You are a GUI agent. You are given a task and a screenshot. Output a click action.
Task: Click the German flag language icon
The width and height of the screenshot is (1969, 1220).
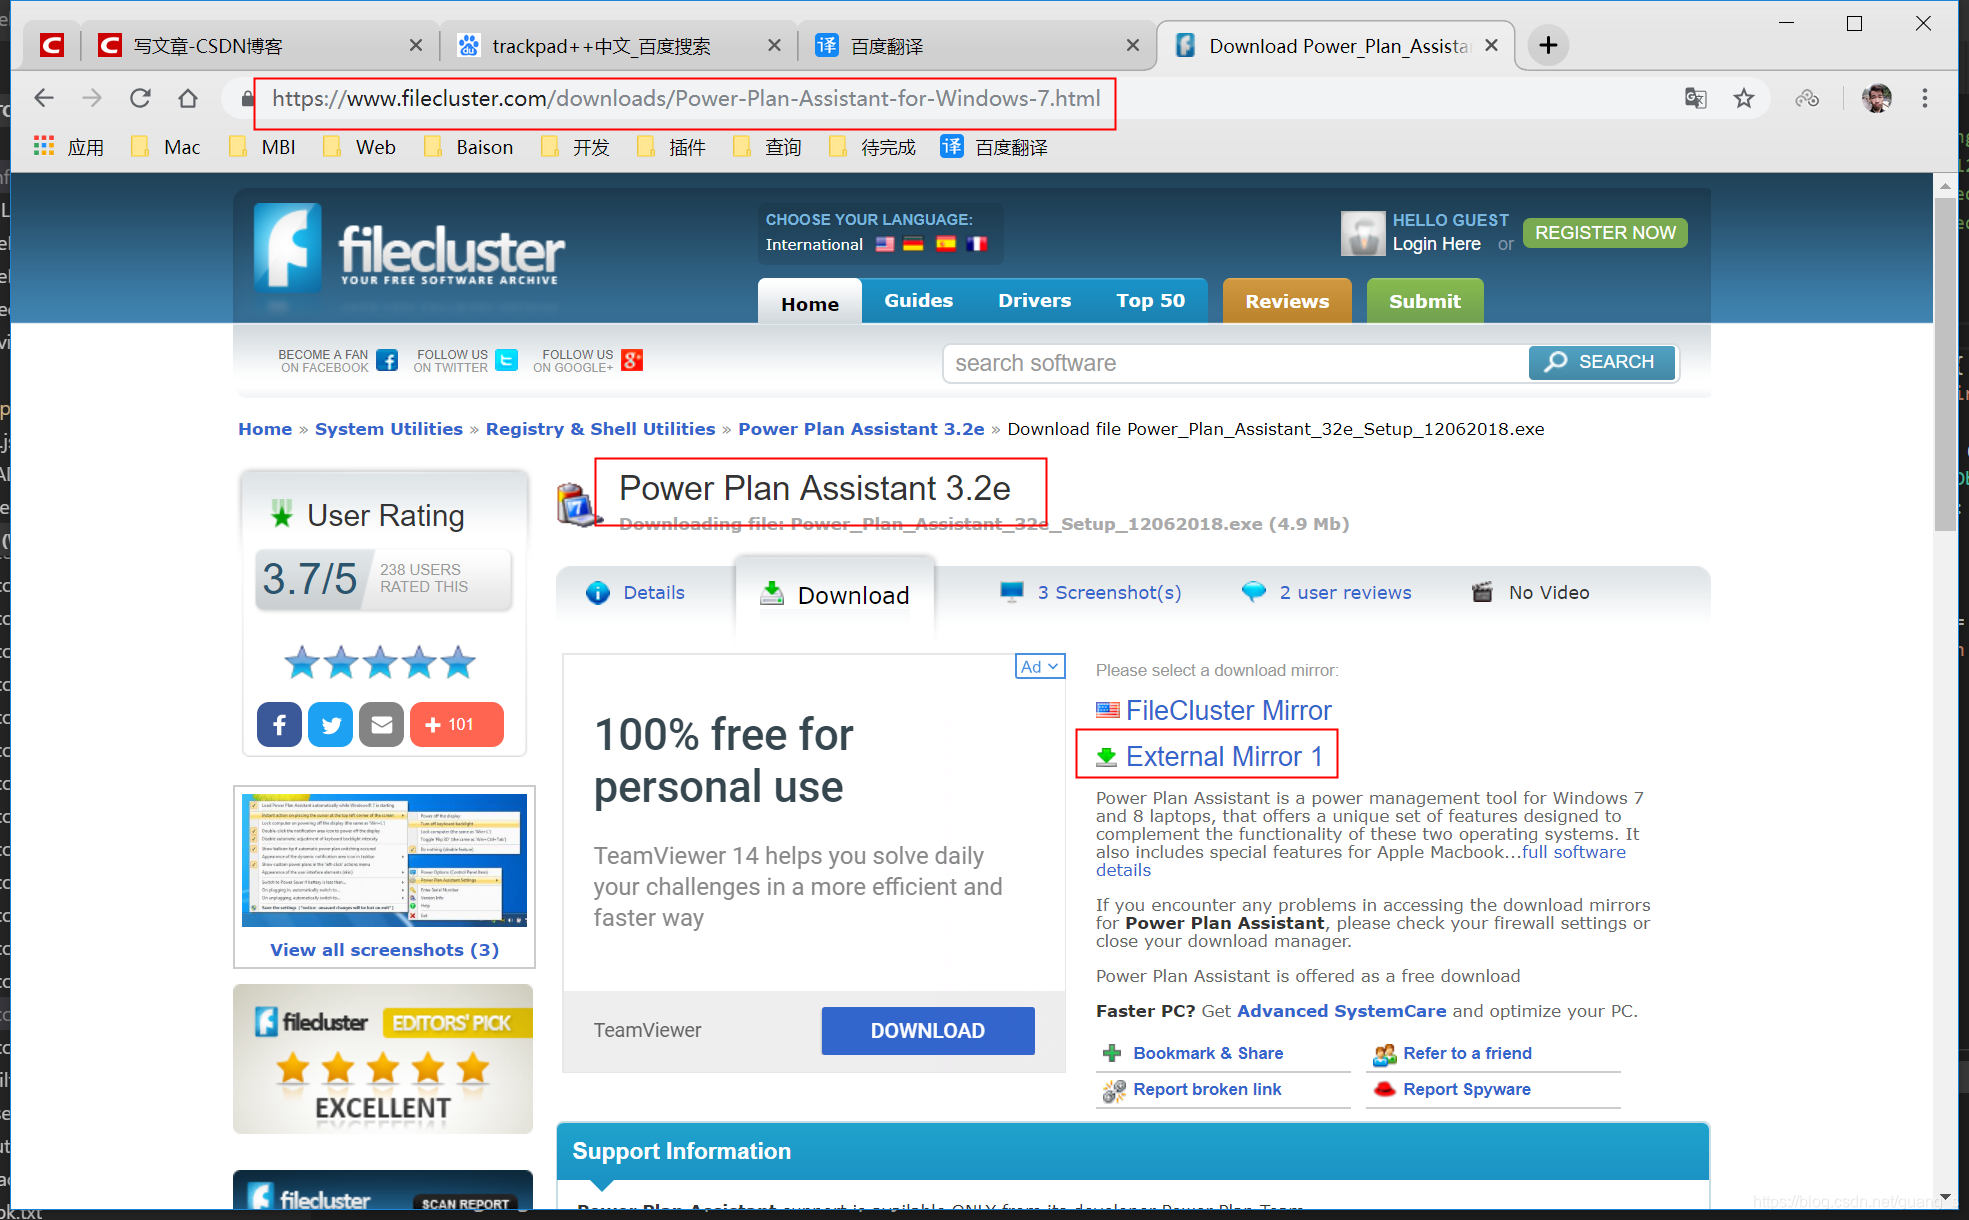913,244
